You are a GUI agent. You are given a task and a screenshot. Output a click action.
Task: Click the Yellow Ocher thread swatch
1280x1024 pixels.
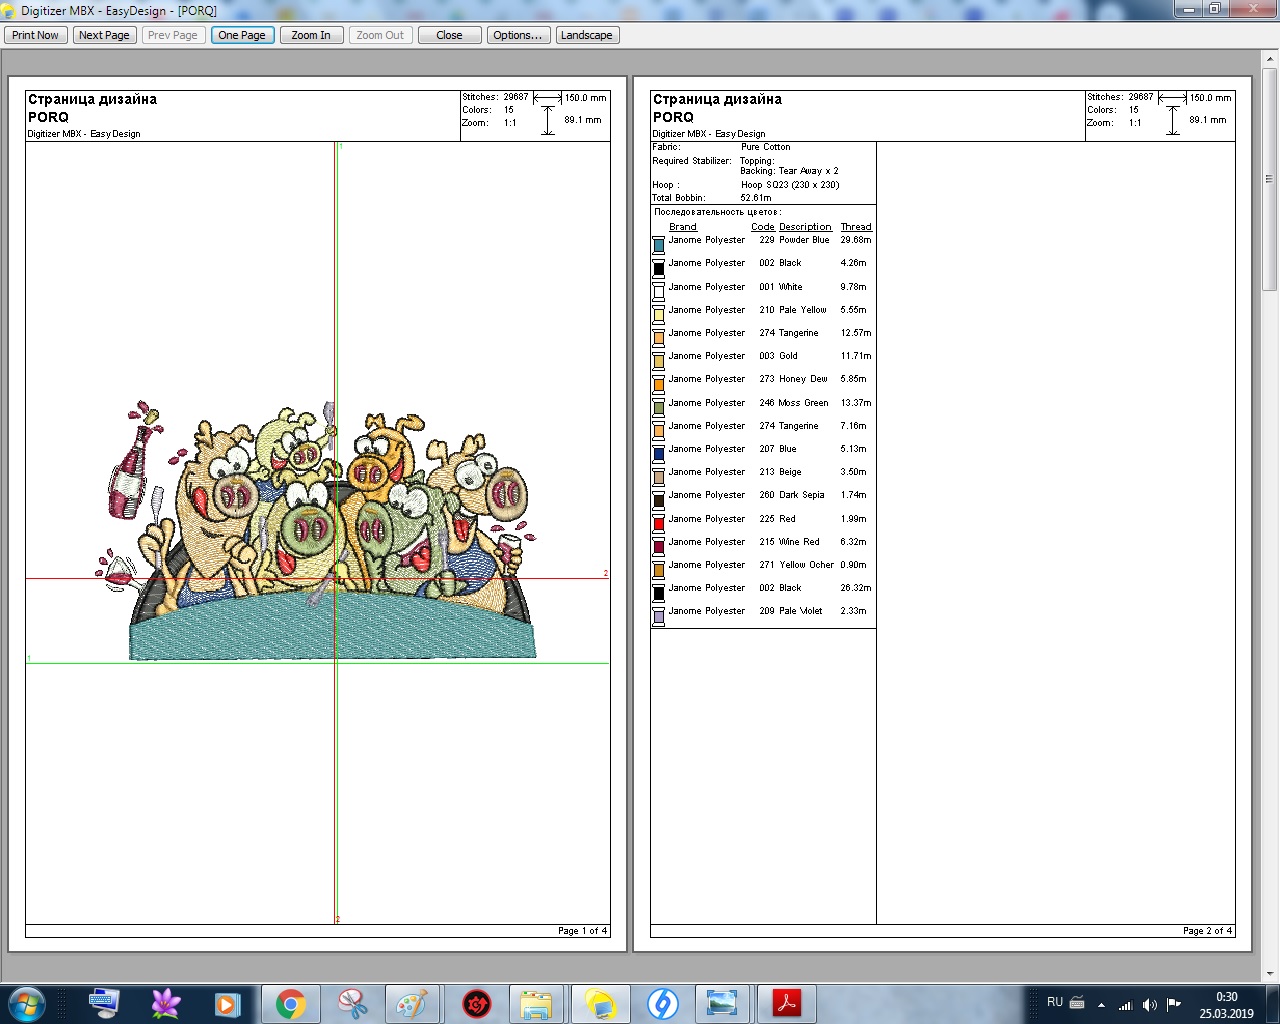[x=658, y=569]
